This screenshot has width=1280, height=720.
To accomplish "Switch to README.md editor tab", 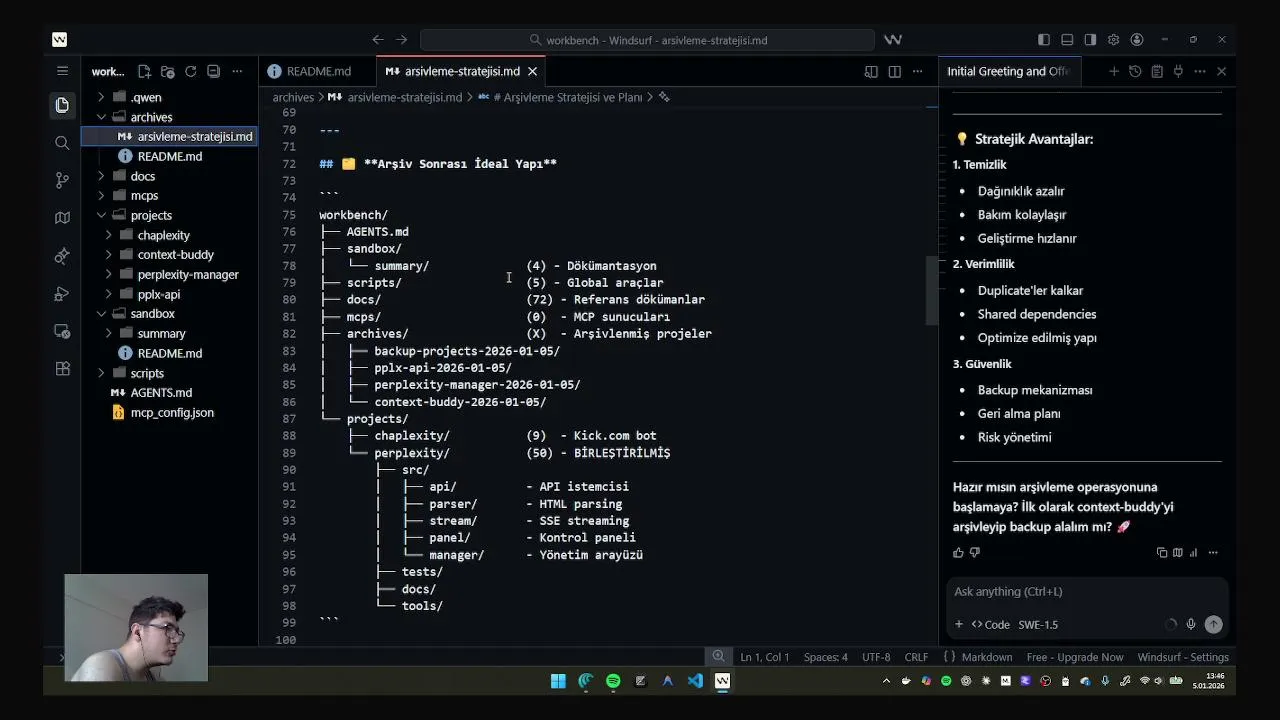I will (x=318, y=71).
